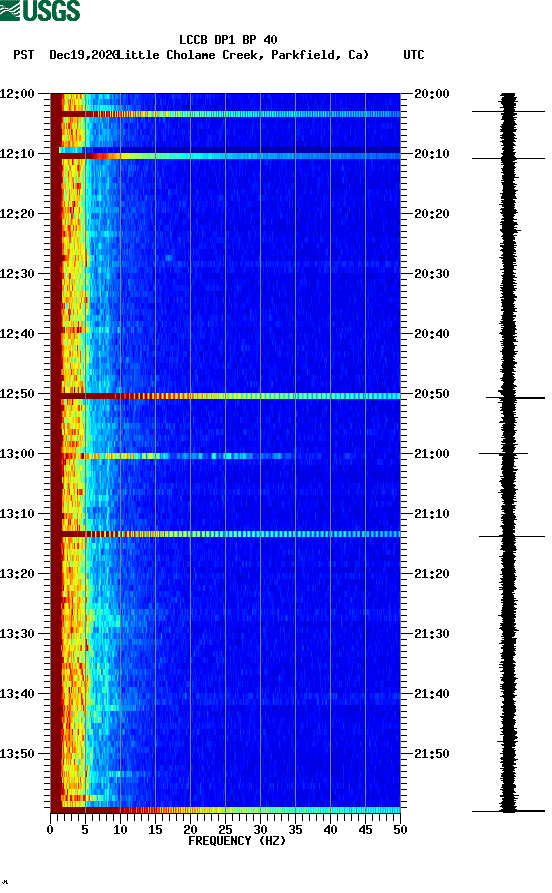552x893 pixels.
Task: Click the 21:10 UTC time label
Action: coord(432,514)
